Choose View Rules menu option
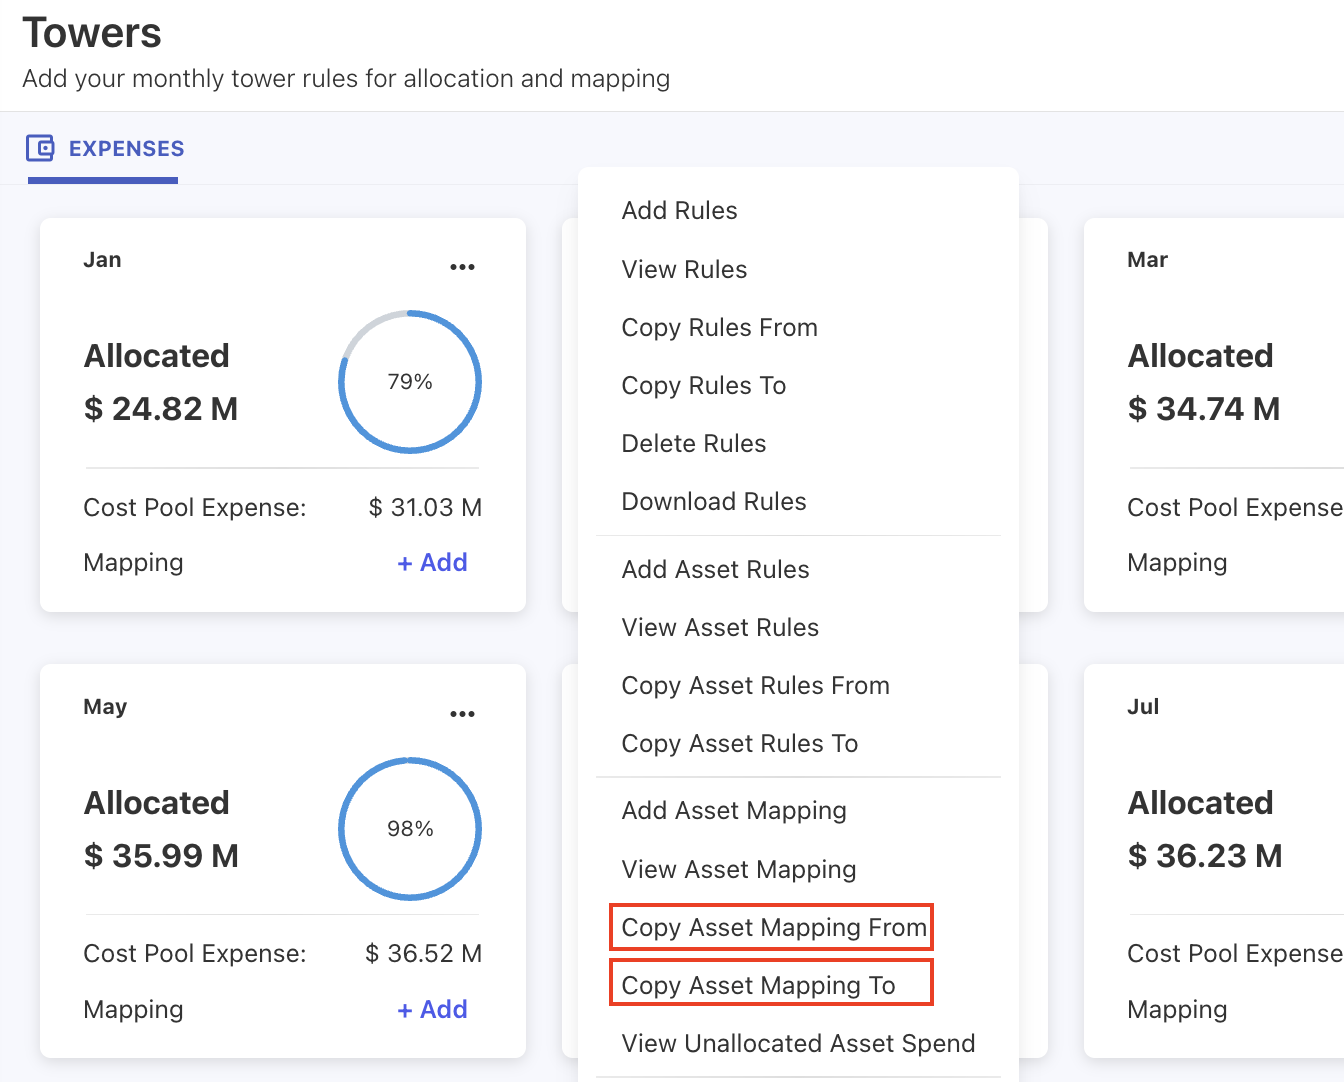The width and height of the screenshot is (1344, 1082). [x=684, y=269]
